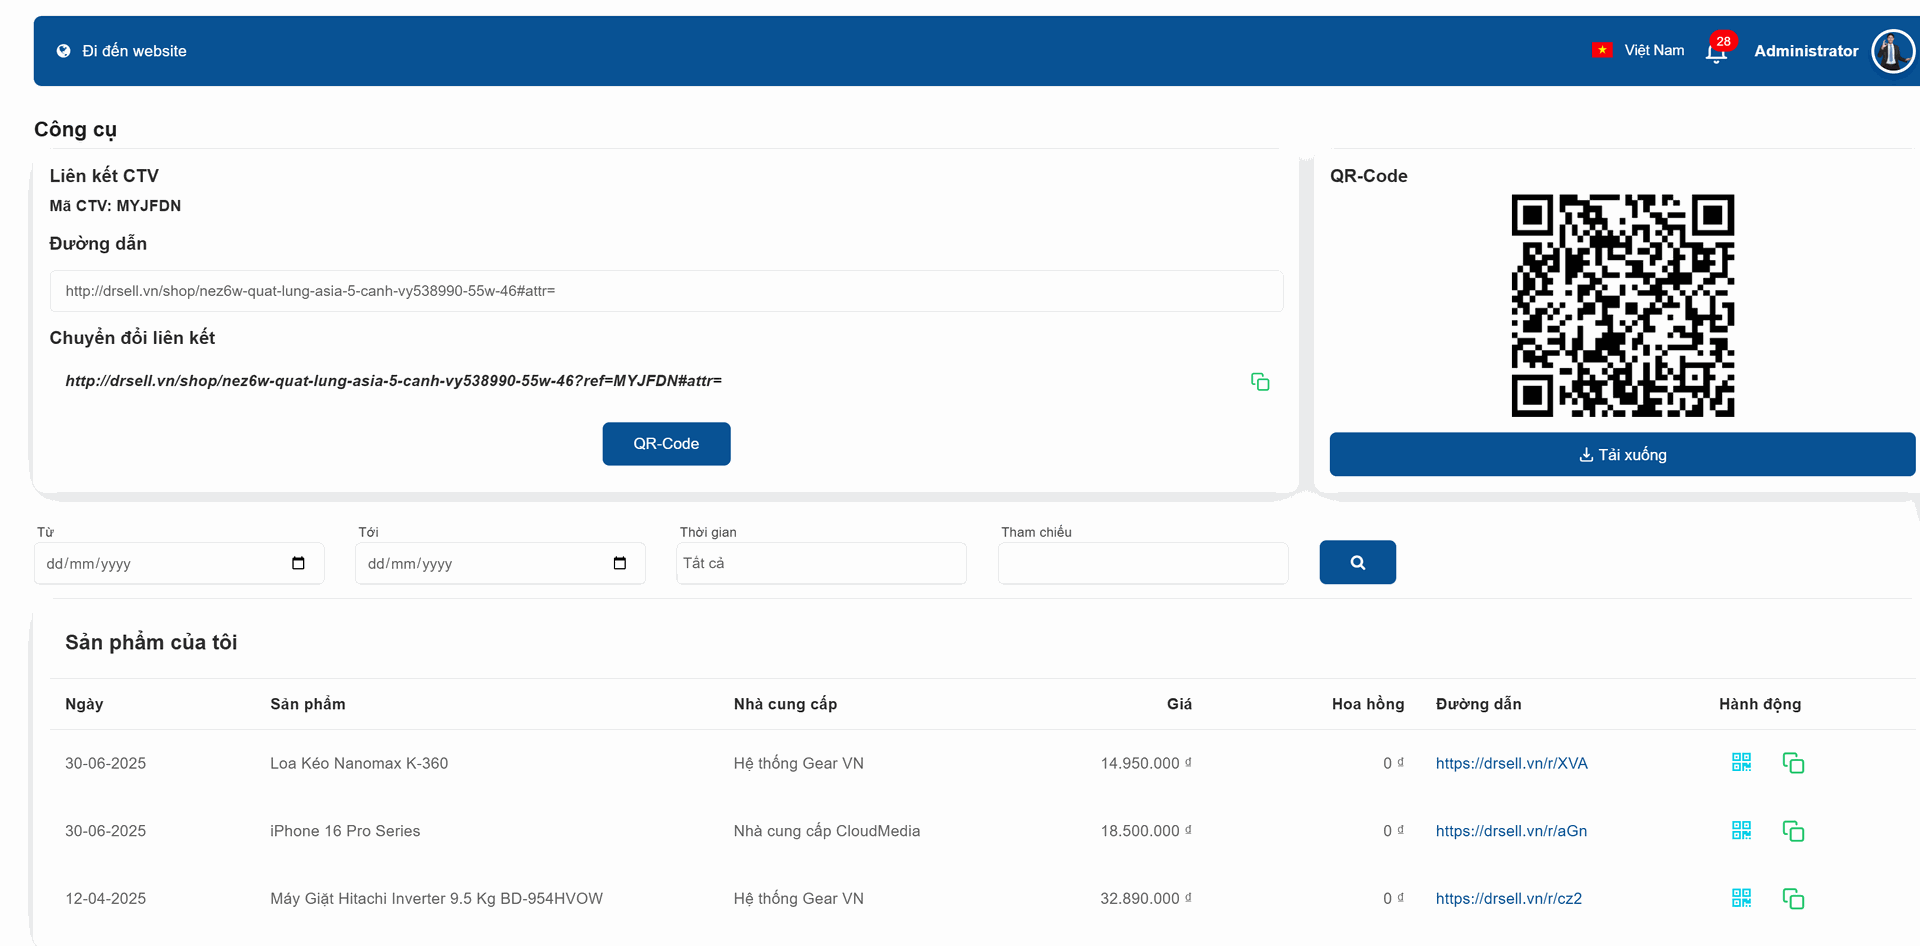The height and width of the screenshot is (946, 1920).
Task: Copy link for Máy Giặt Hitachi row
Action: [1793, 899]
